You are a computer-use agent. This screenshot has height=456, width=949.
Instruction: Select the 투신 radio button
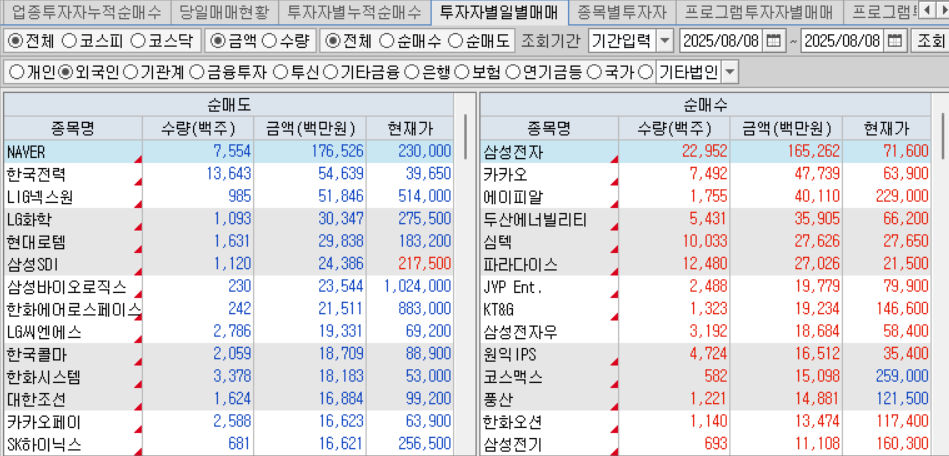pos(280,73)
